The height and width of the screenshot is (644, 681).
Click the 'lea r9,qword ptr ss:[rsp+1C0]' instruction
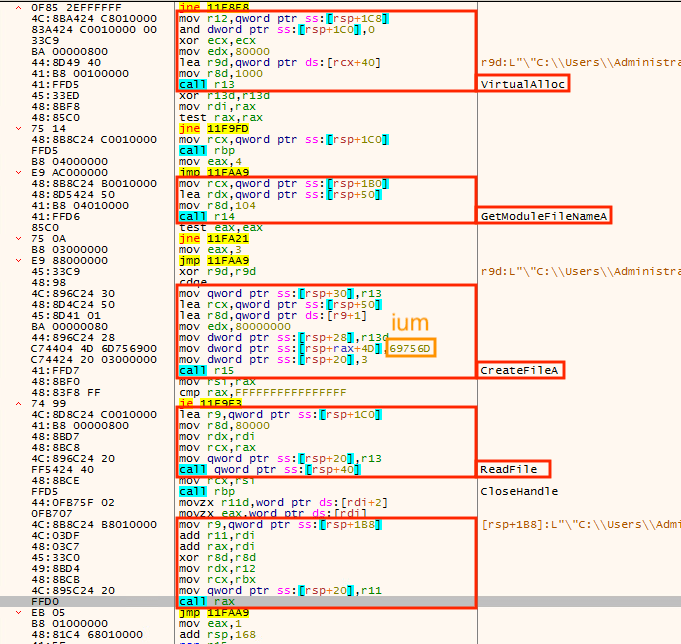[x=281, y=415]
